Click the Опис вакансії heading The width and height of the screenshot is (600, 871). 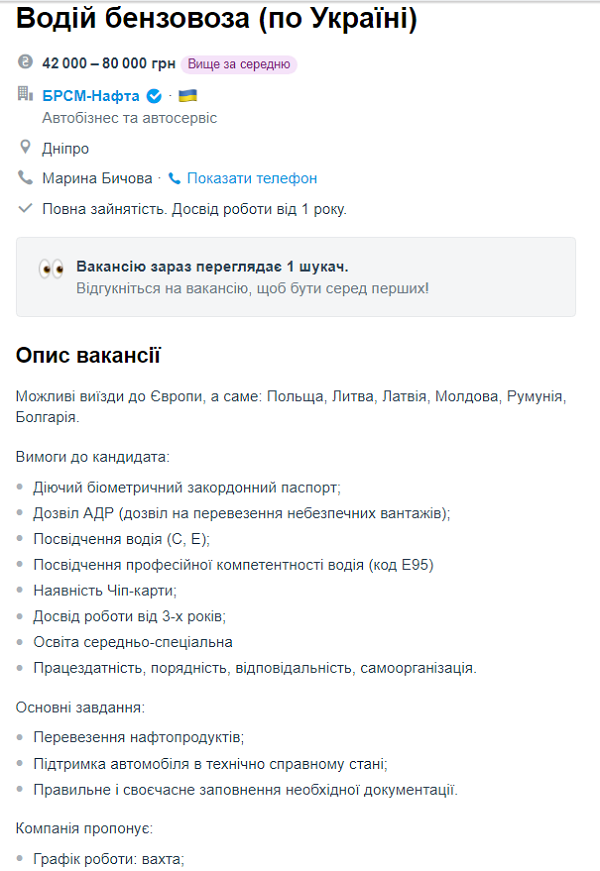pyautogui.click(x=88, y=356)
